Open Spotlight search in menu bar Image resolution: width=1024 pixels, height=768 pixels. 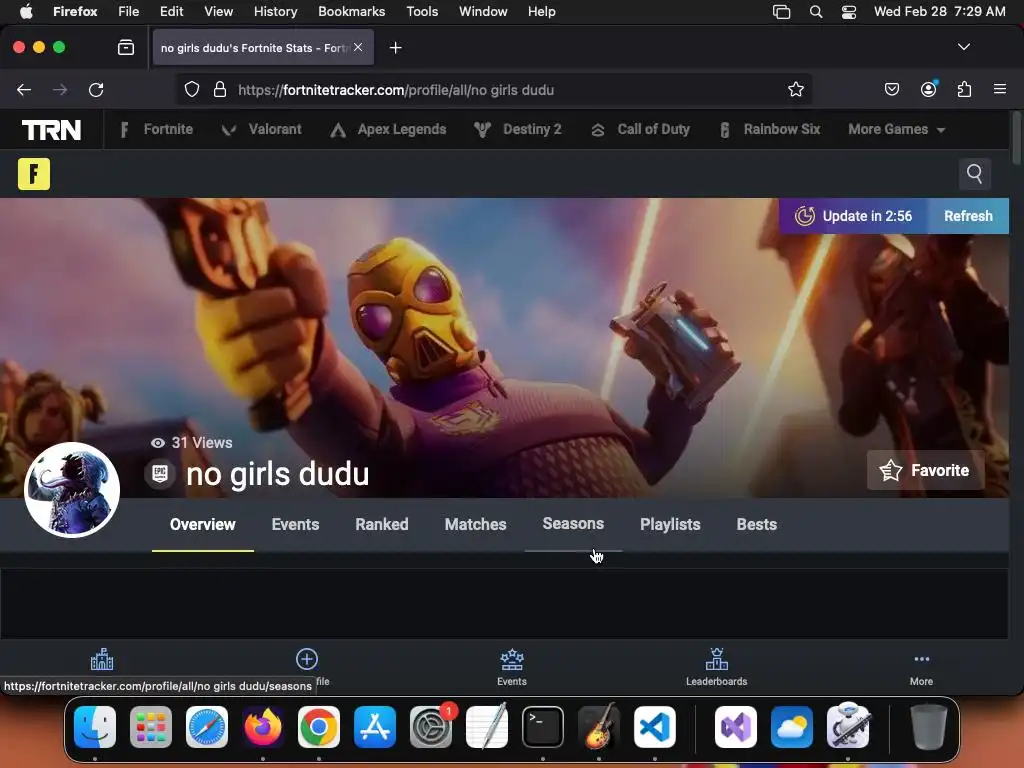[x=816, y=12]
